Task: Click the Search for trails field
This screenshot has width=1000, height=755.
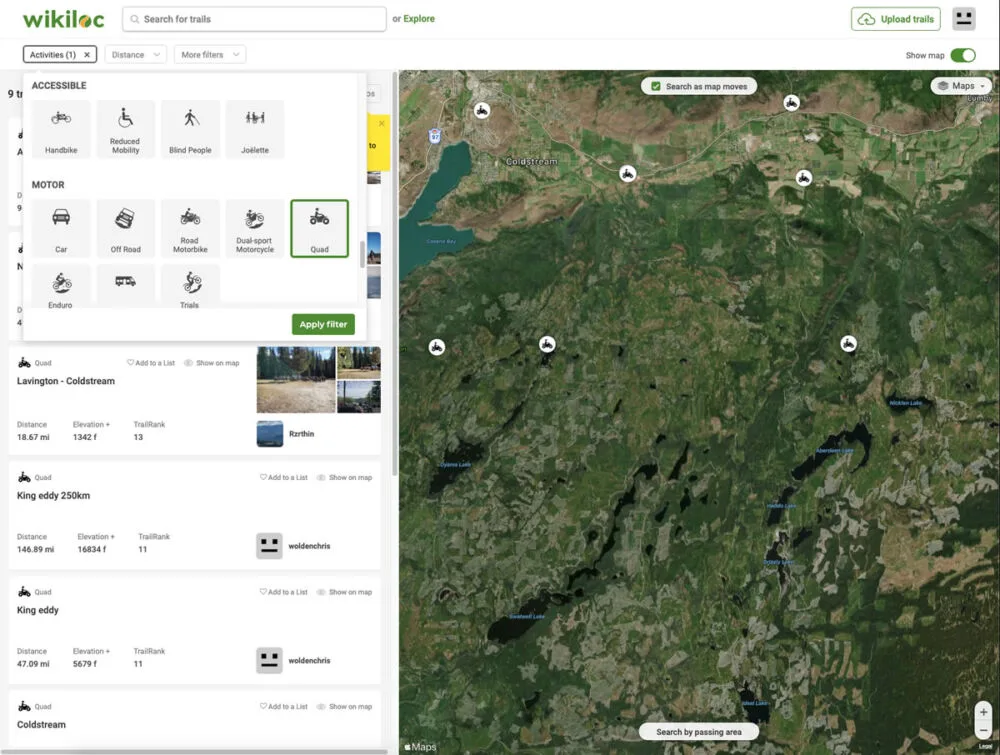Action: [x=255, y=19]
